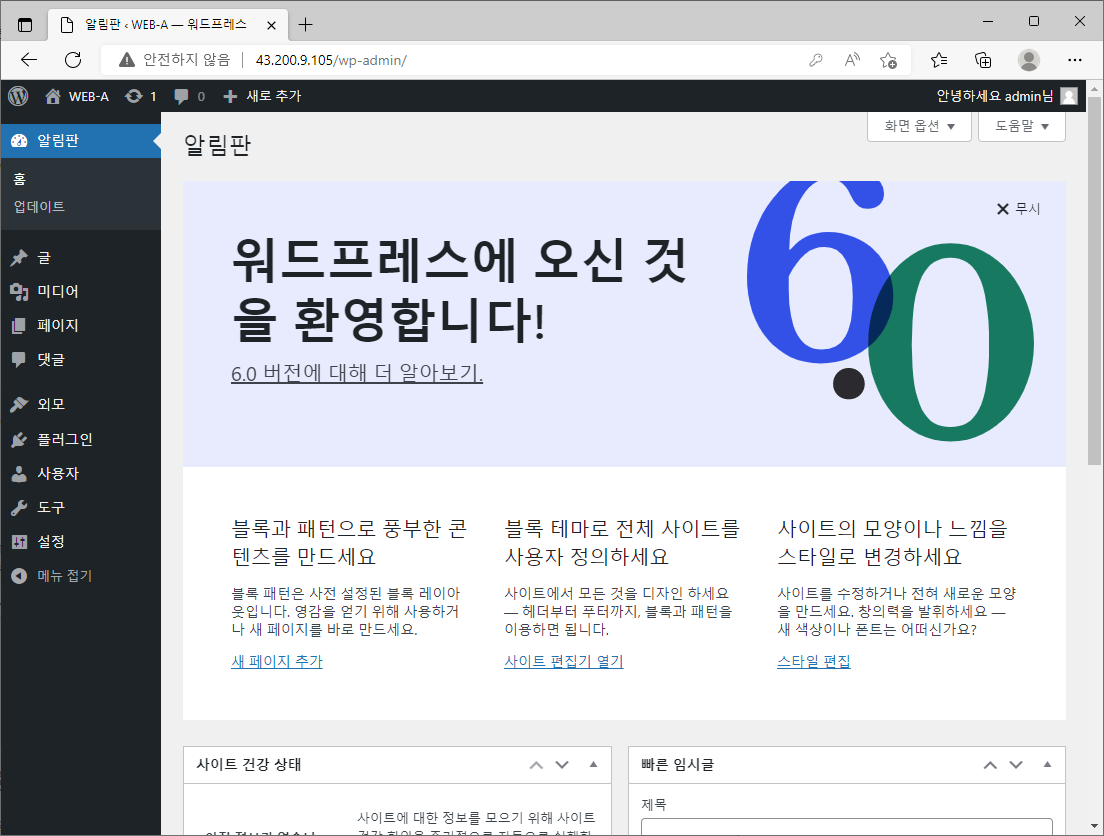The height and width of the screenshot is (836, 1104).
Task: Click the saved password key icon
Action: tap(816, 61)
